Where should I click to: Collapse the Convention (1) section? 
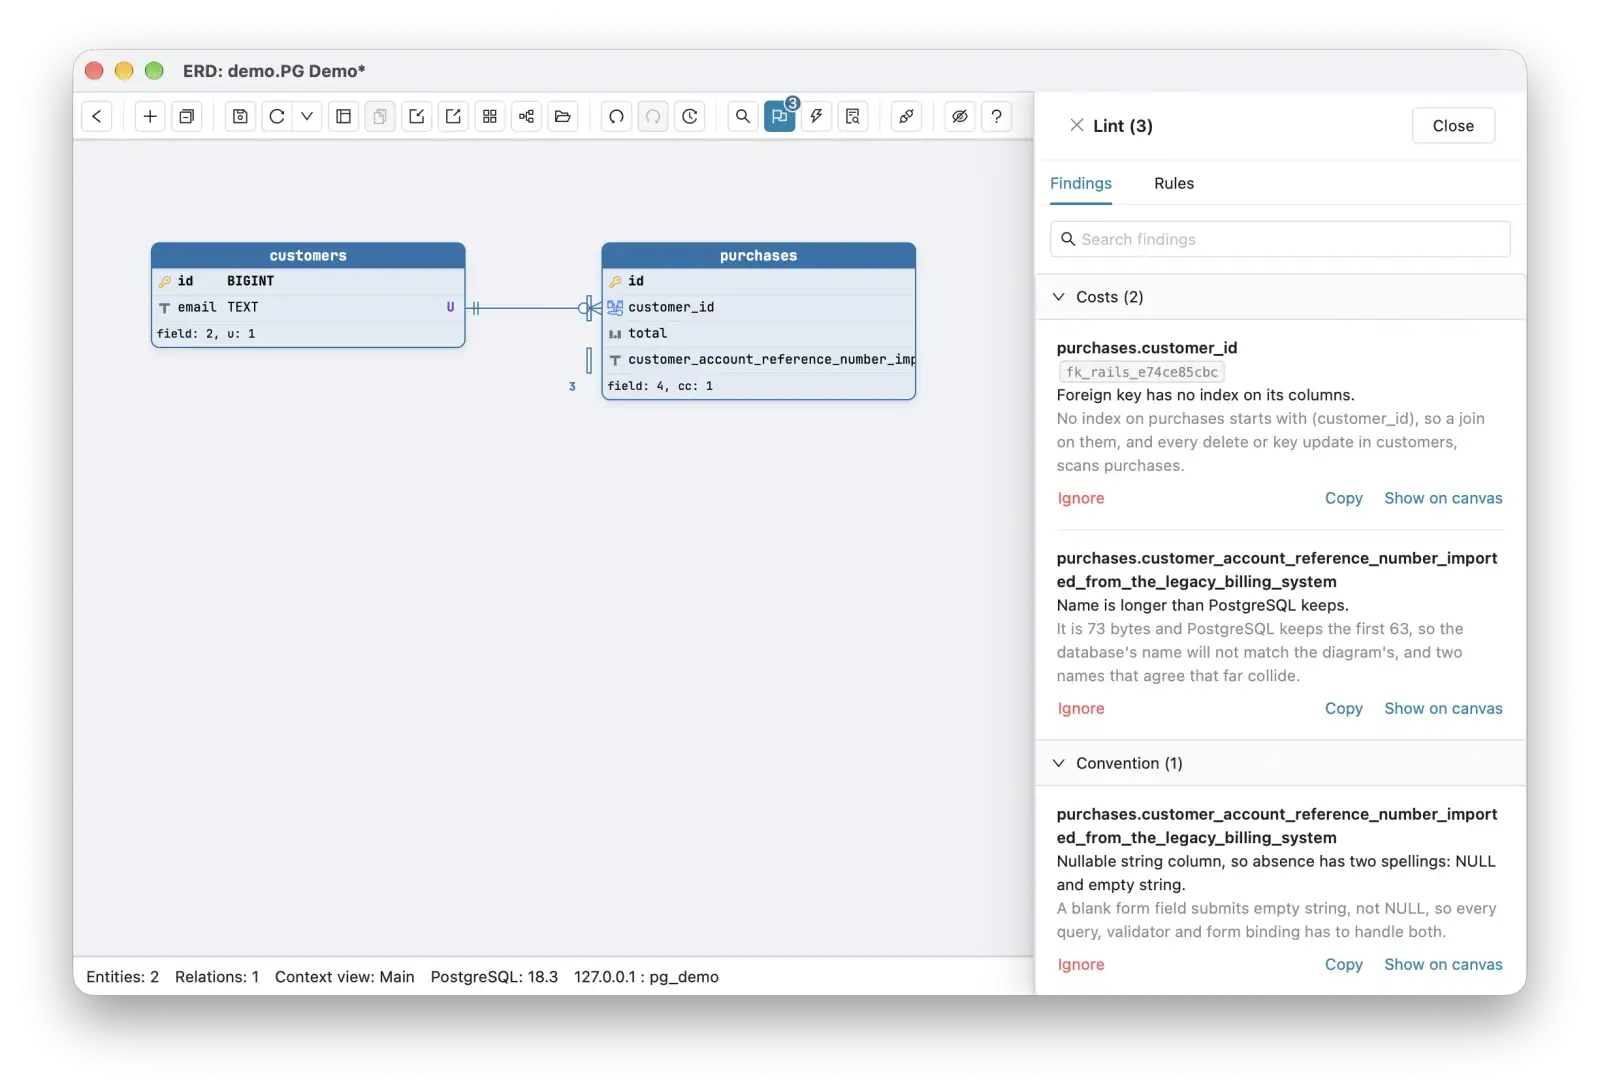(1280, 764)
